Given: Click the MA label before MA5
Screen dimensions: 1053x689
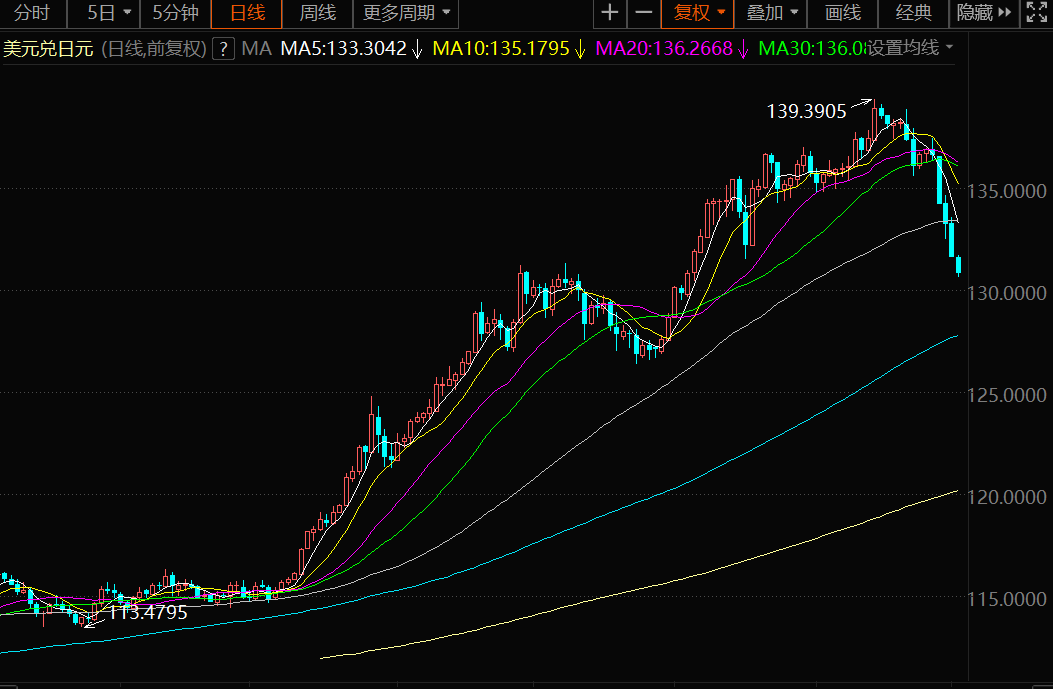Looking at the screenshot, I should tap(256, 48).
